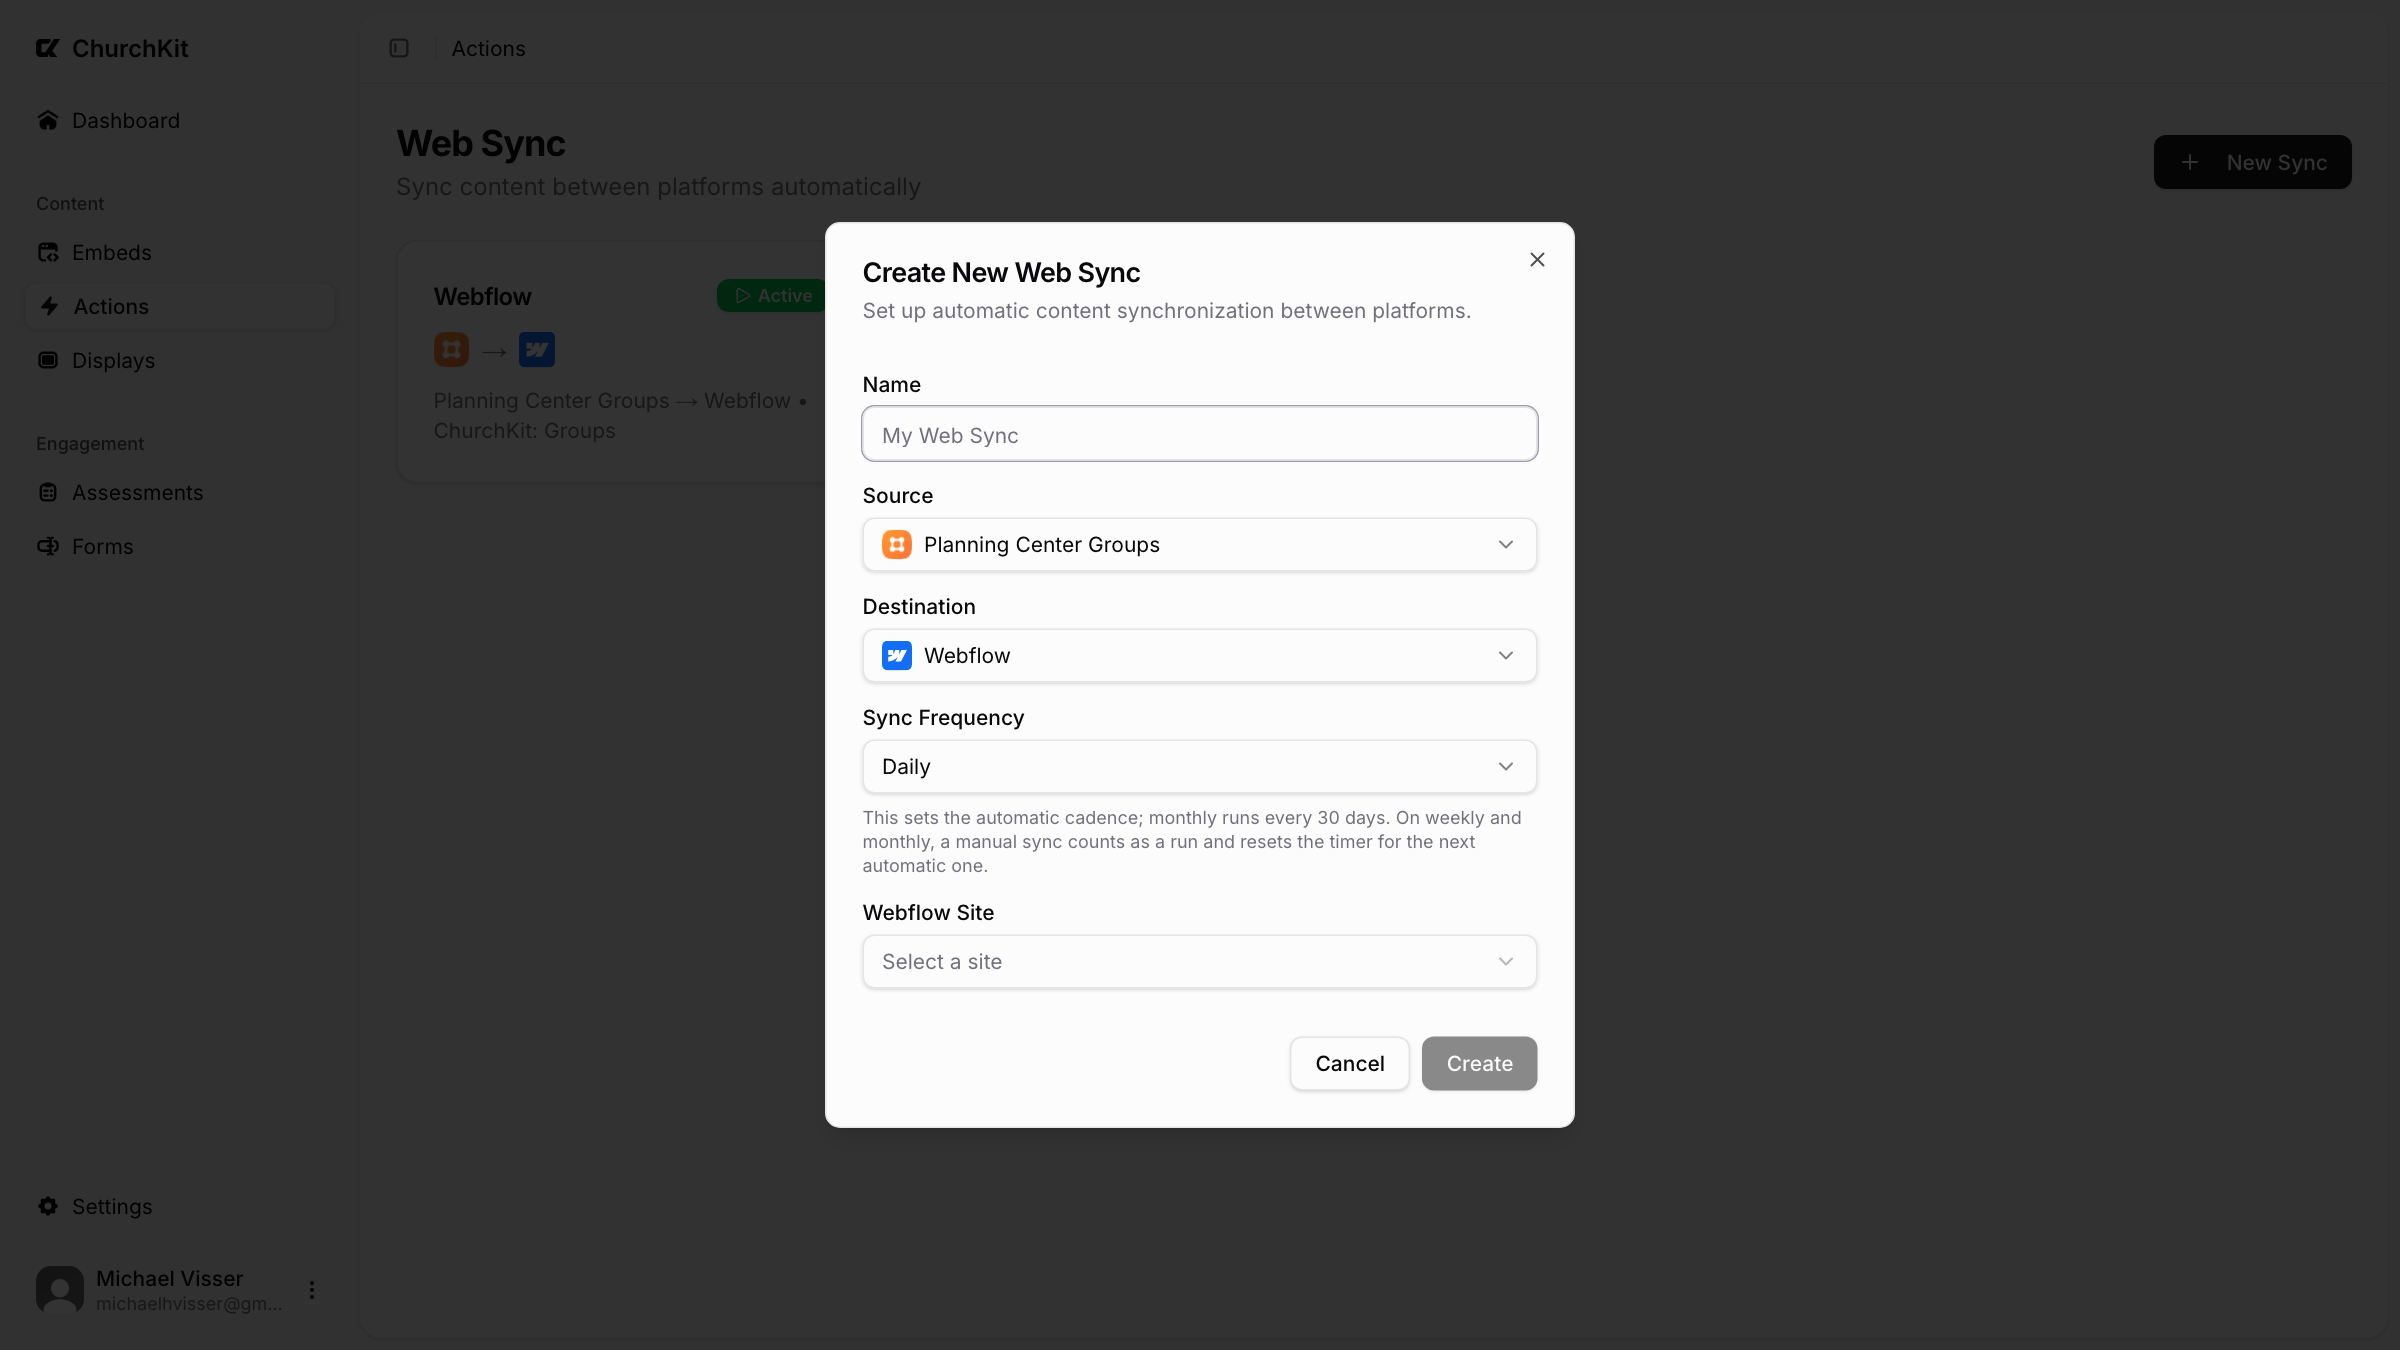
Task: Click the Select a site chevron
Action: [1505, 962]
